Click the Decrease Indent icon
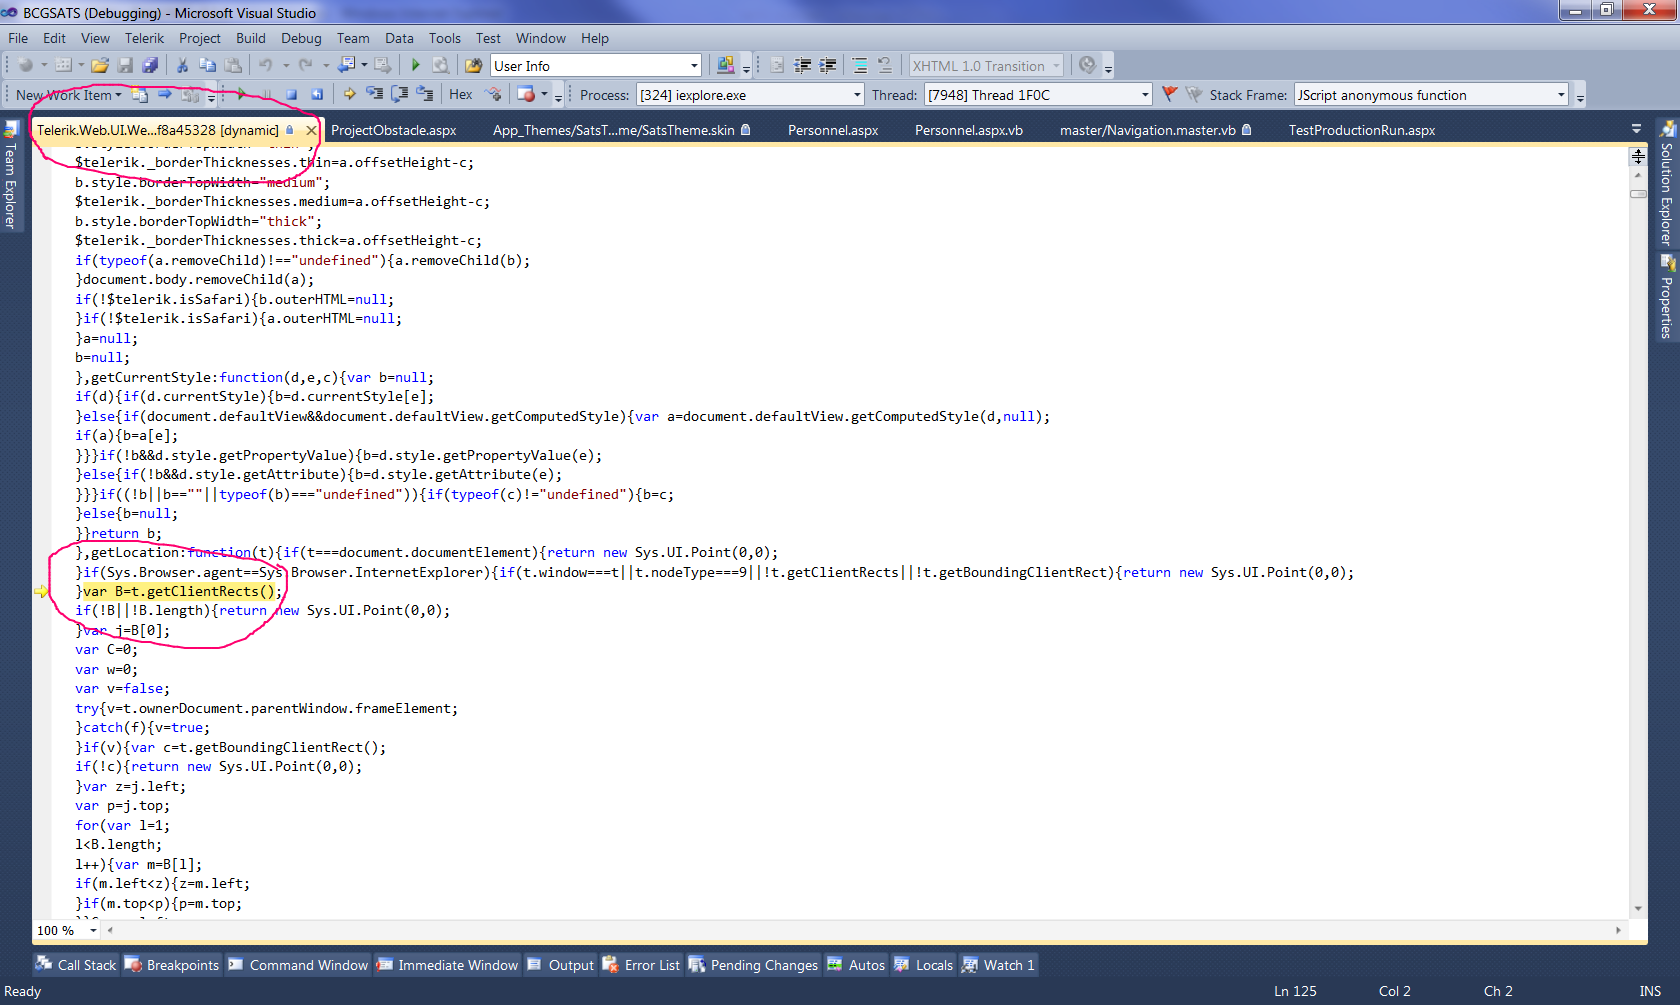Image resolution: width=1680 pixels, height=1005 pixels. pyautogui.click(x=802, y=65)
